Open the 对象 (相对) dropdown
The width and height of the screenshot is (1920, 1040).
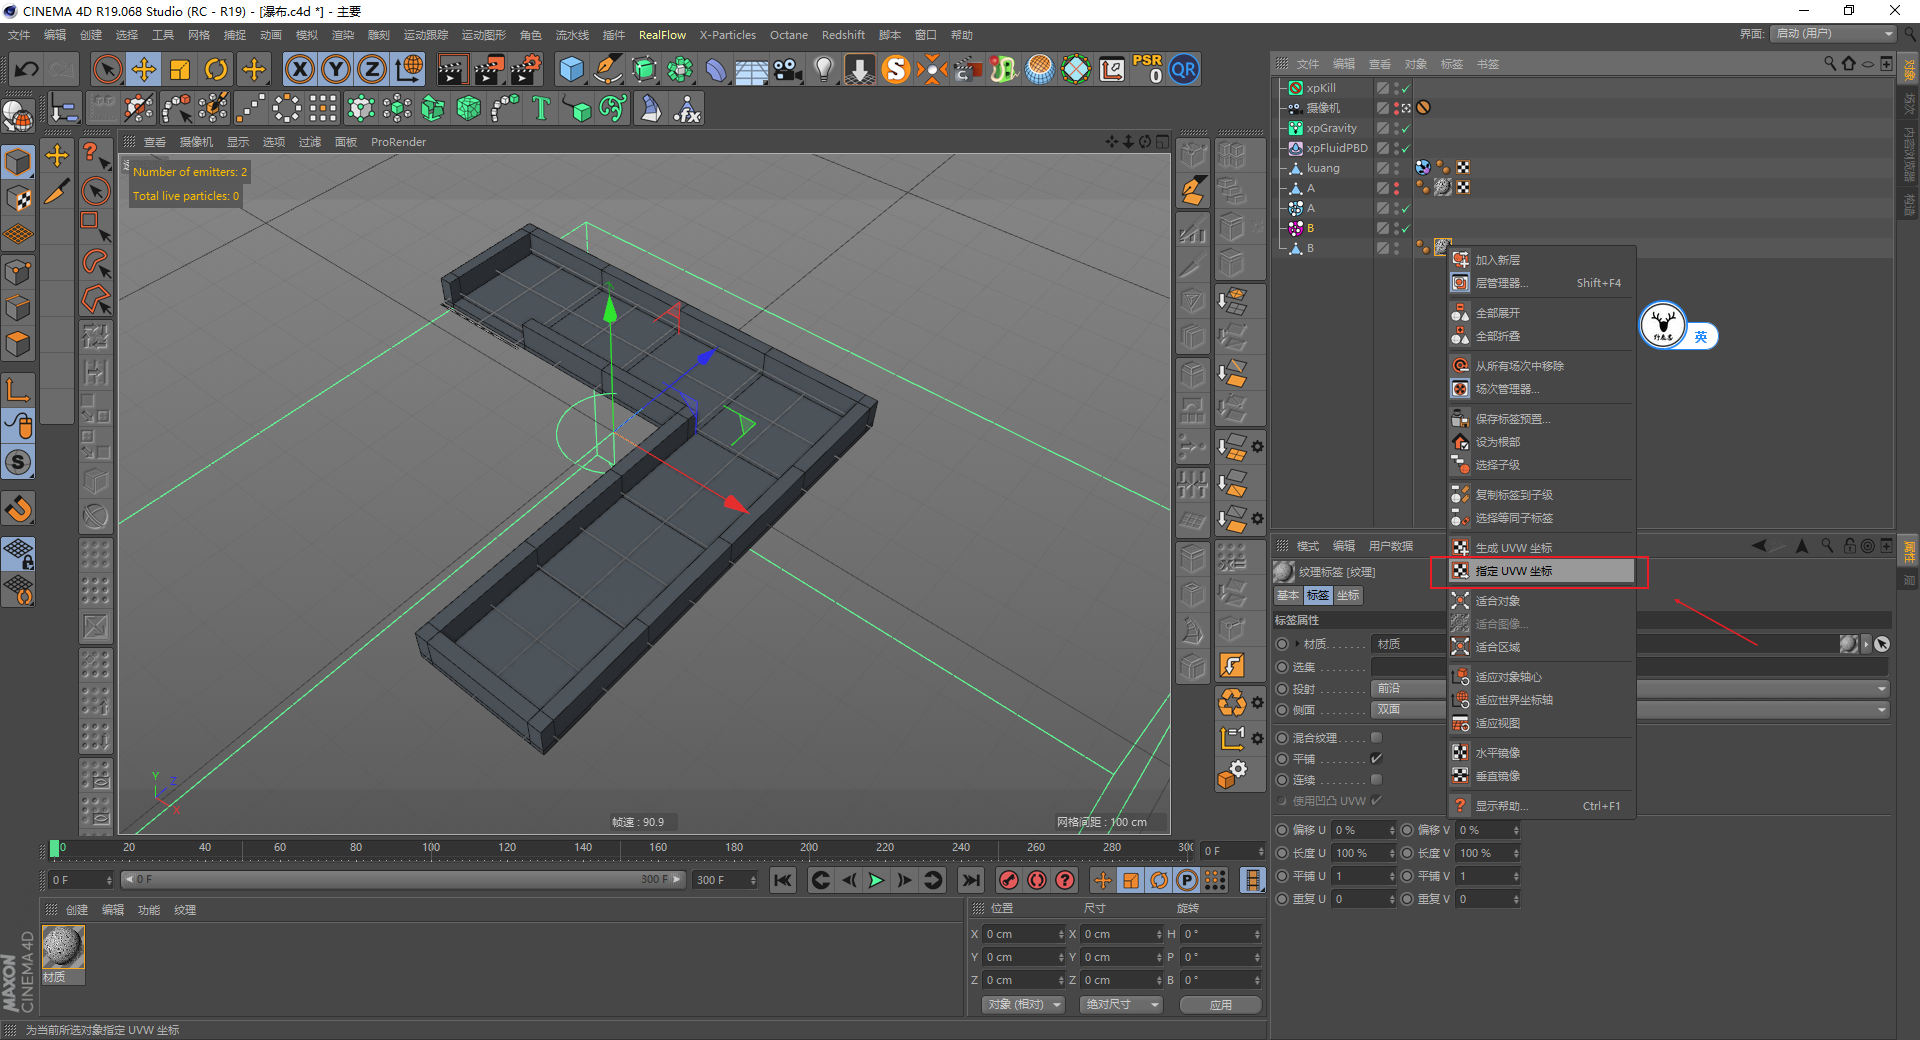tap(1022, 1004)
